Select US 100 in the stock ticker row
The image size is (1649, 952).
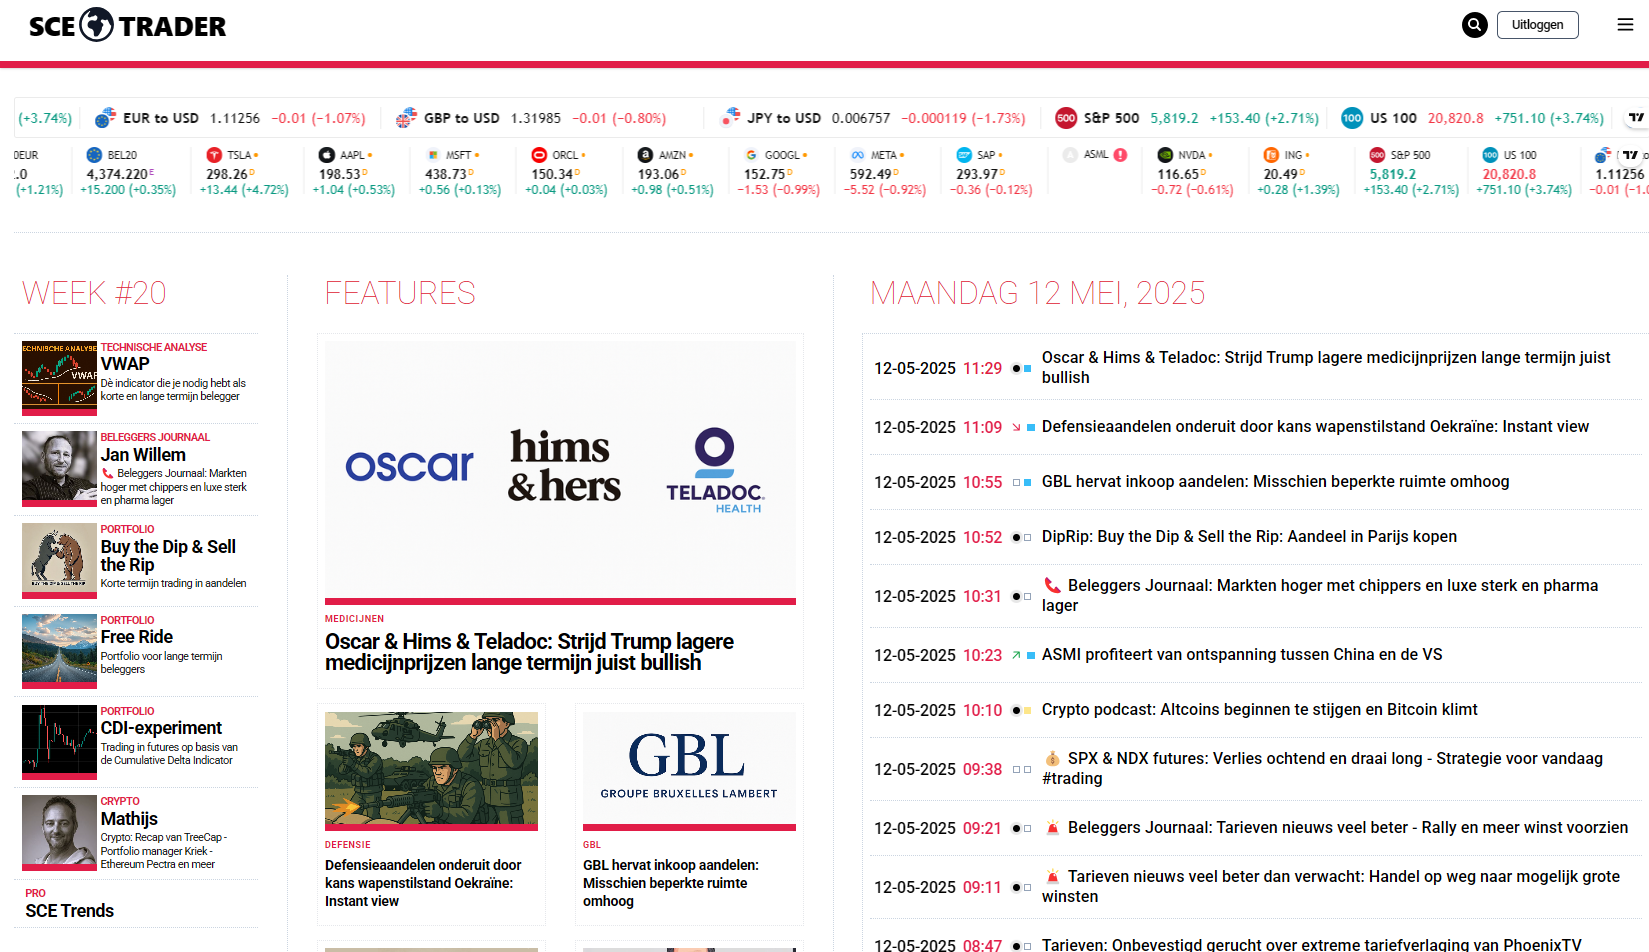[1524, 171]
